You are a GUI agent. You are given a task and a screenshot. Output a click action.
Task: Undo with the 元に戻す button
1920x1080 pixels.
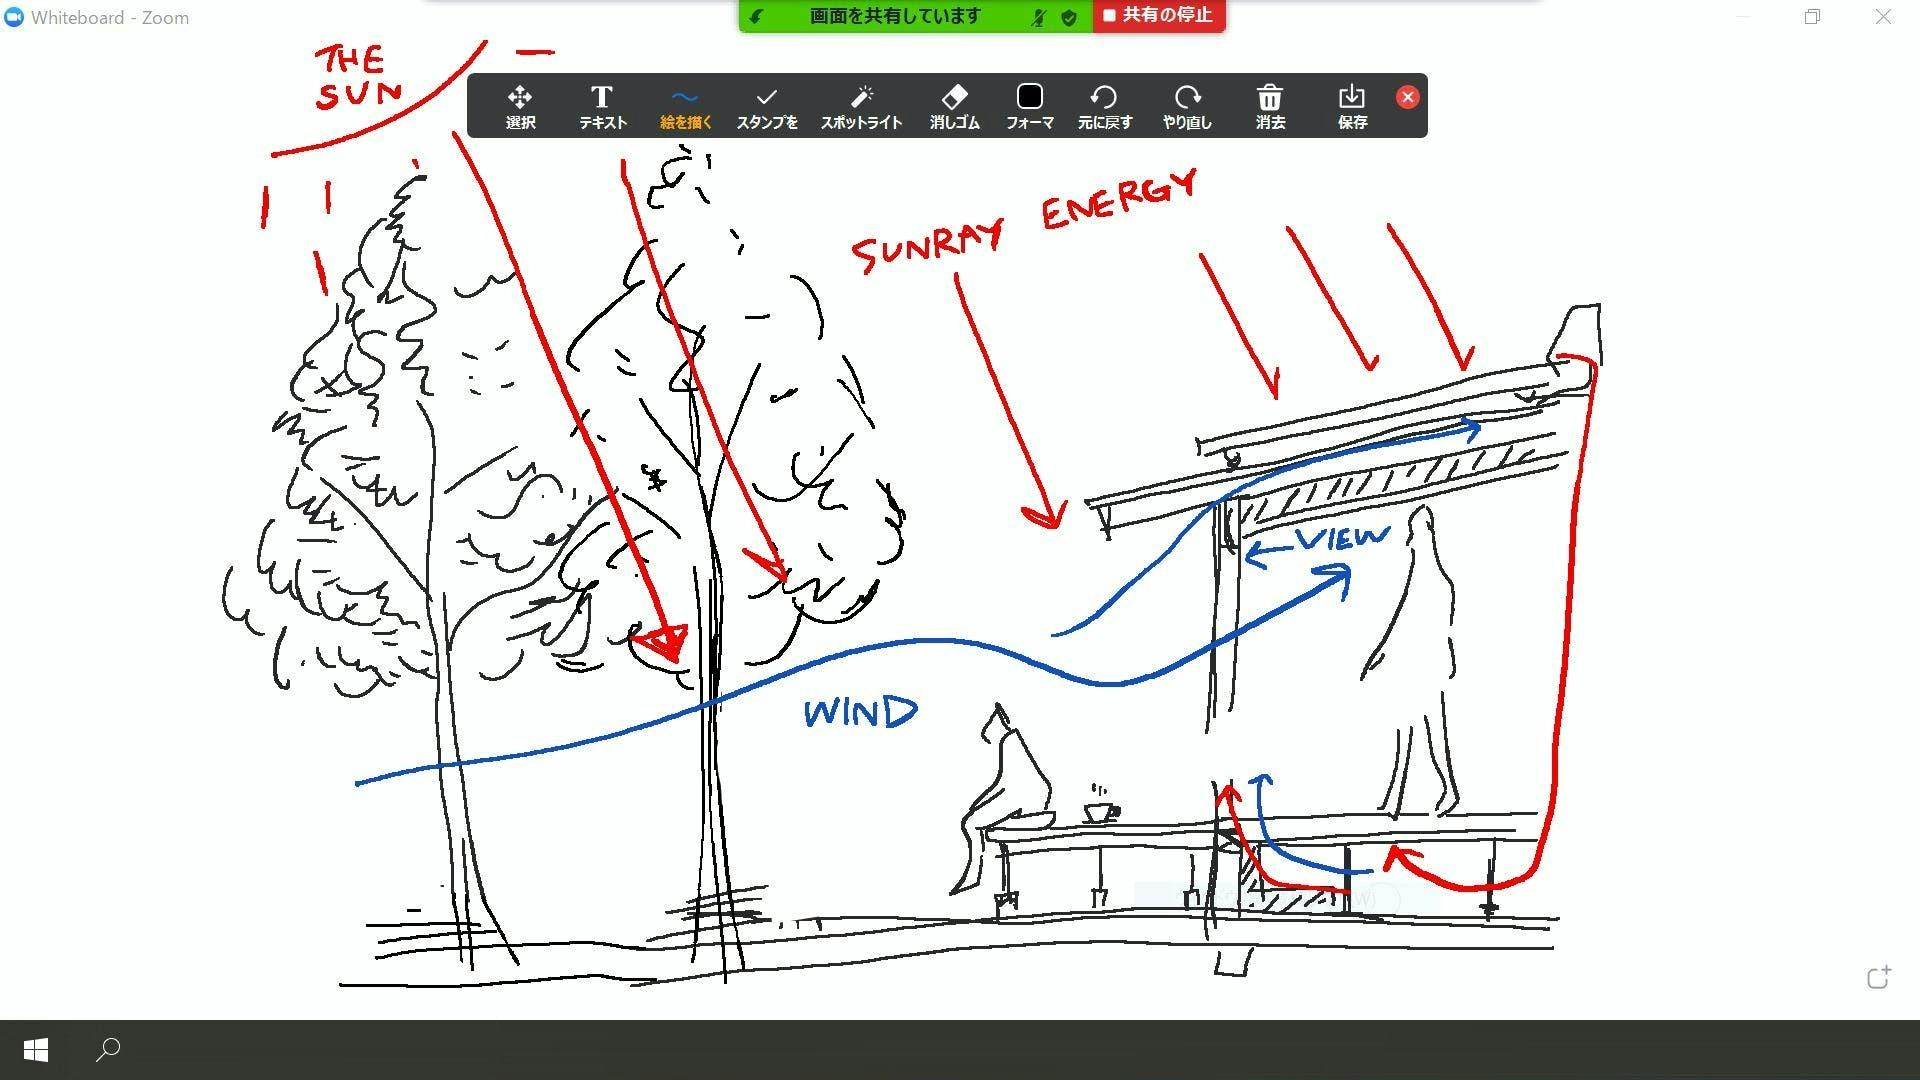(x=1104, y=106)
